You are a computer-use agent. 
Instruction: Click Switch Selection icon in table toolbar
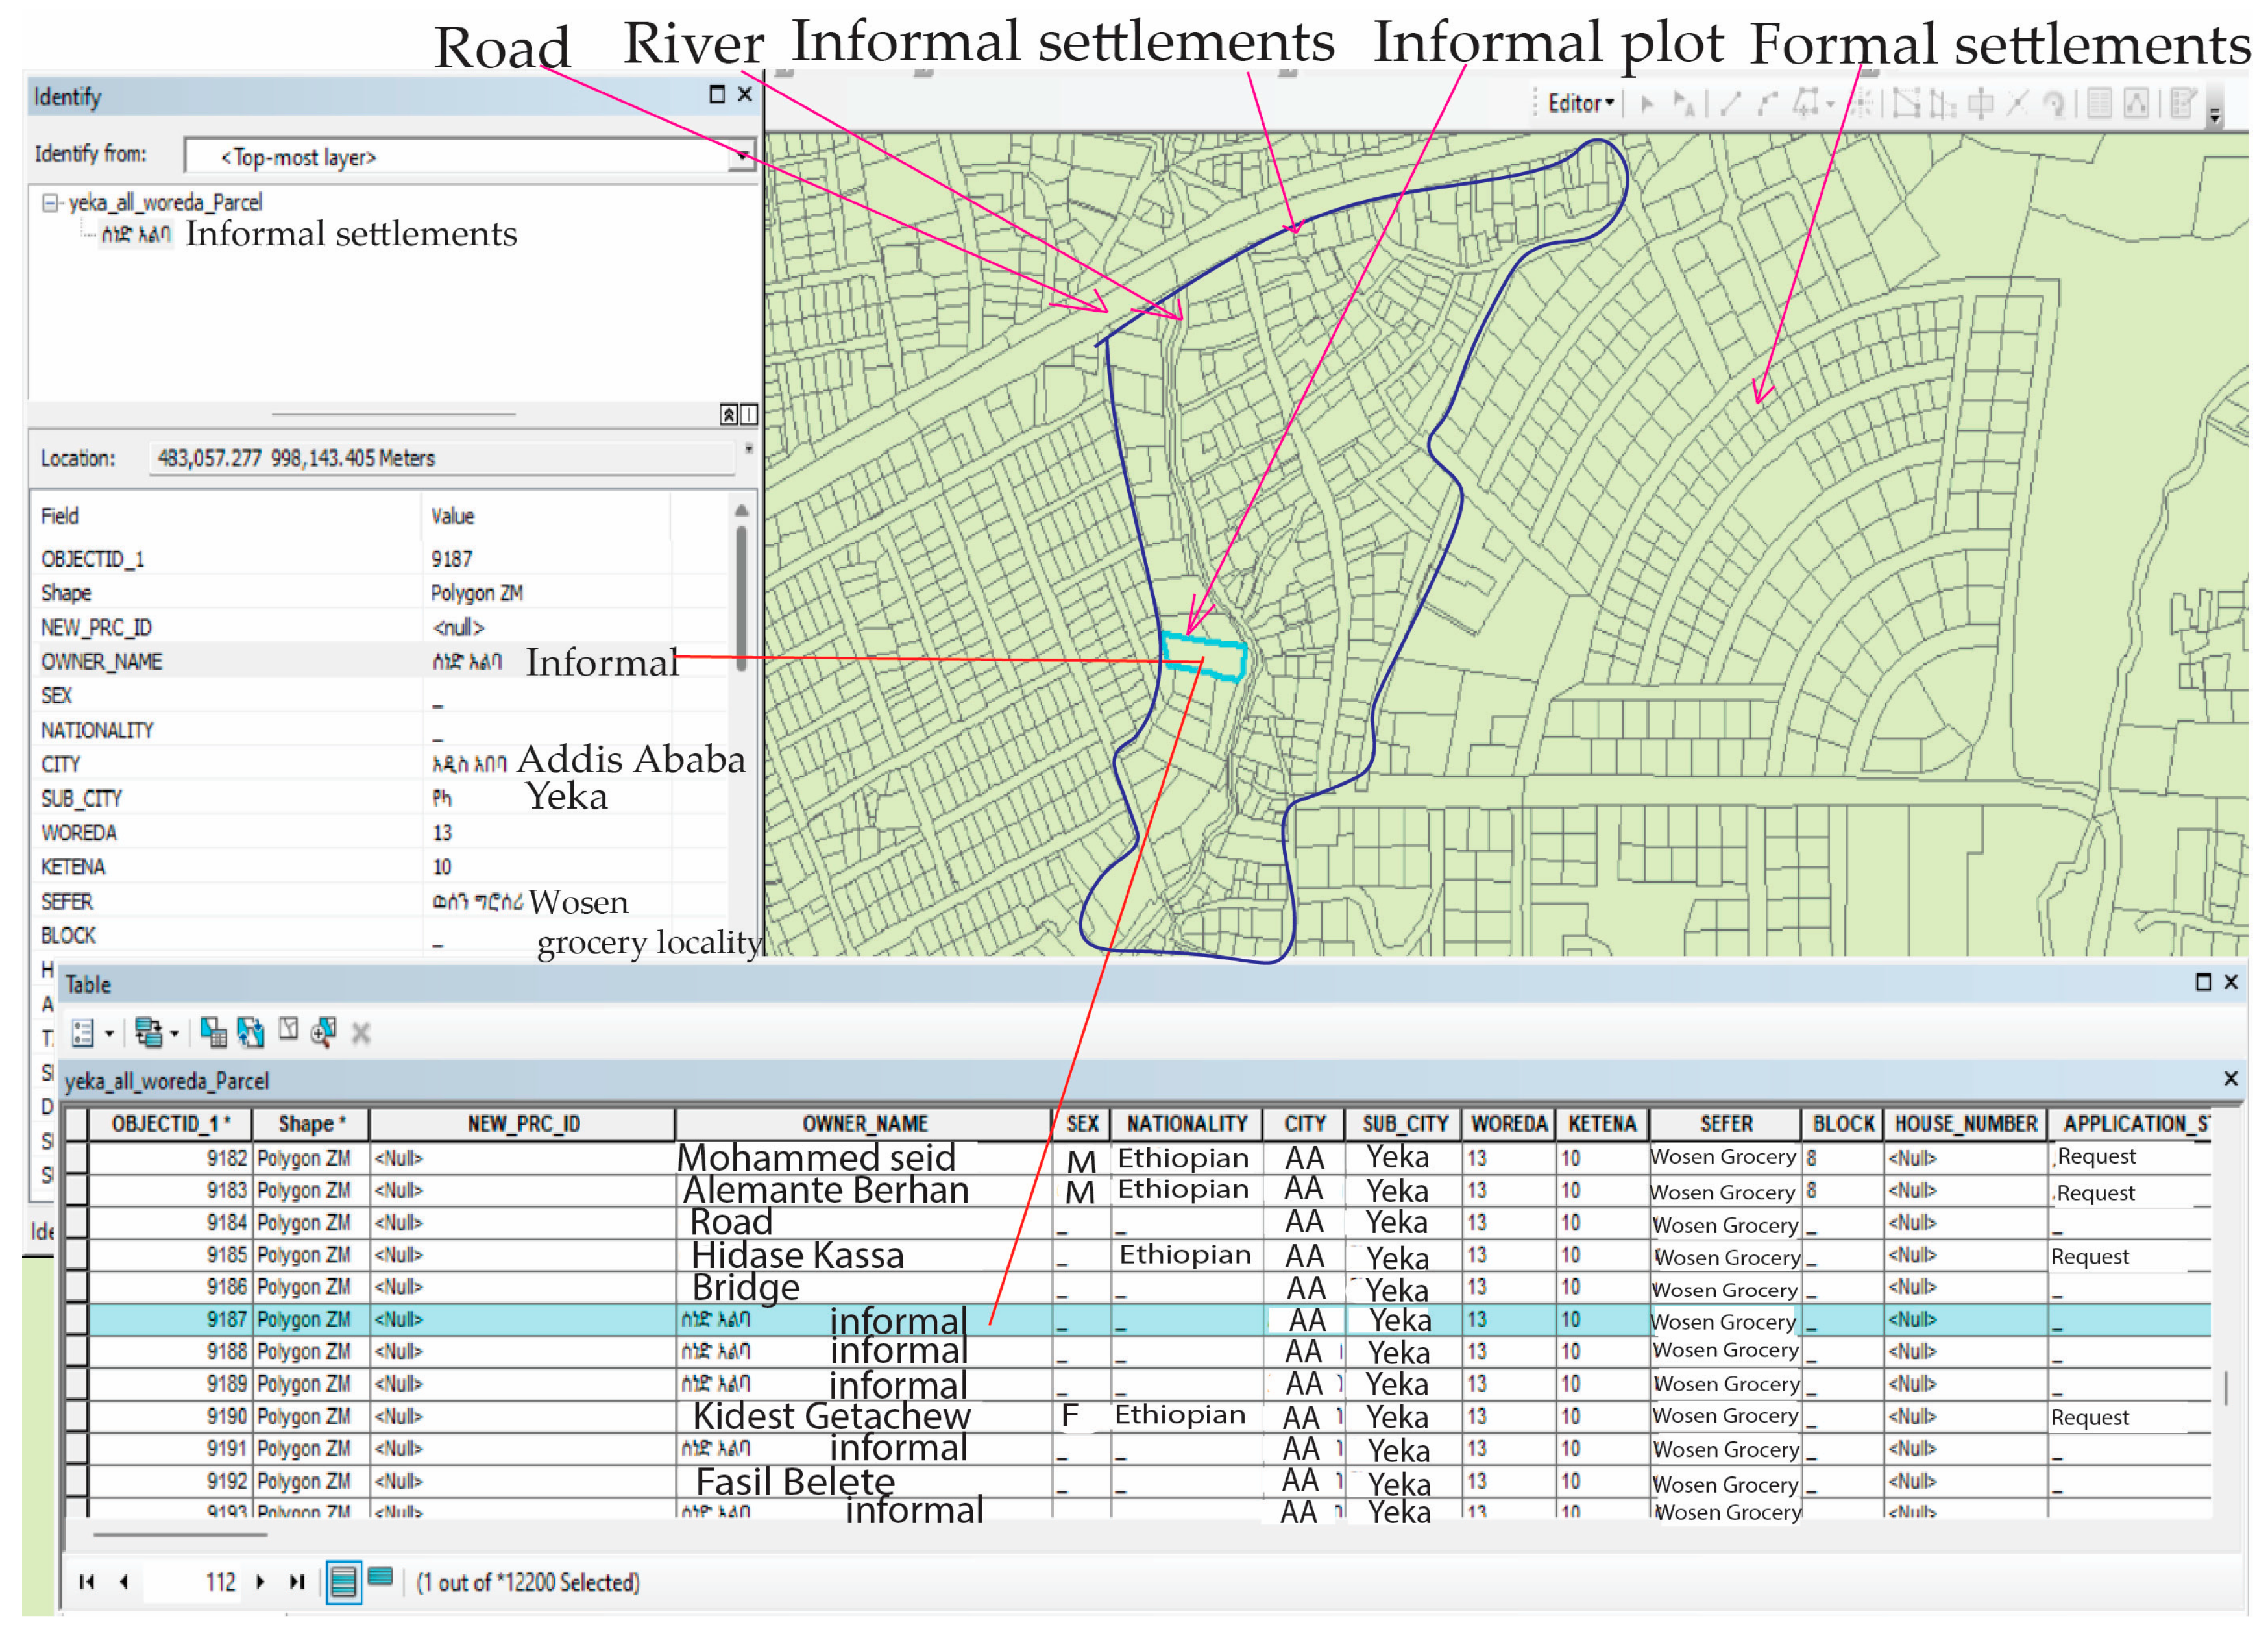251,1033
